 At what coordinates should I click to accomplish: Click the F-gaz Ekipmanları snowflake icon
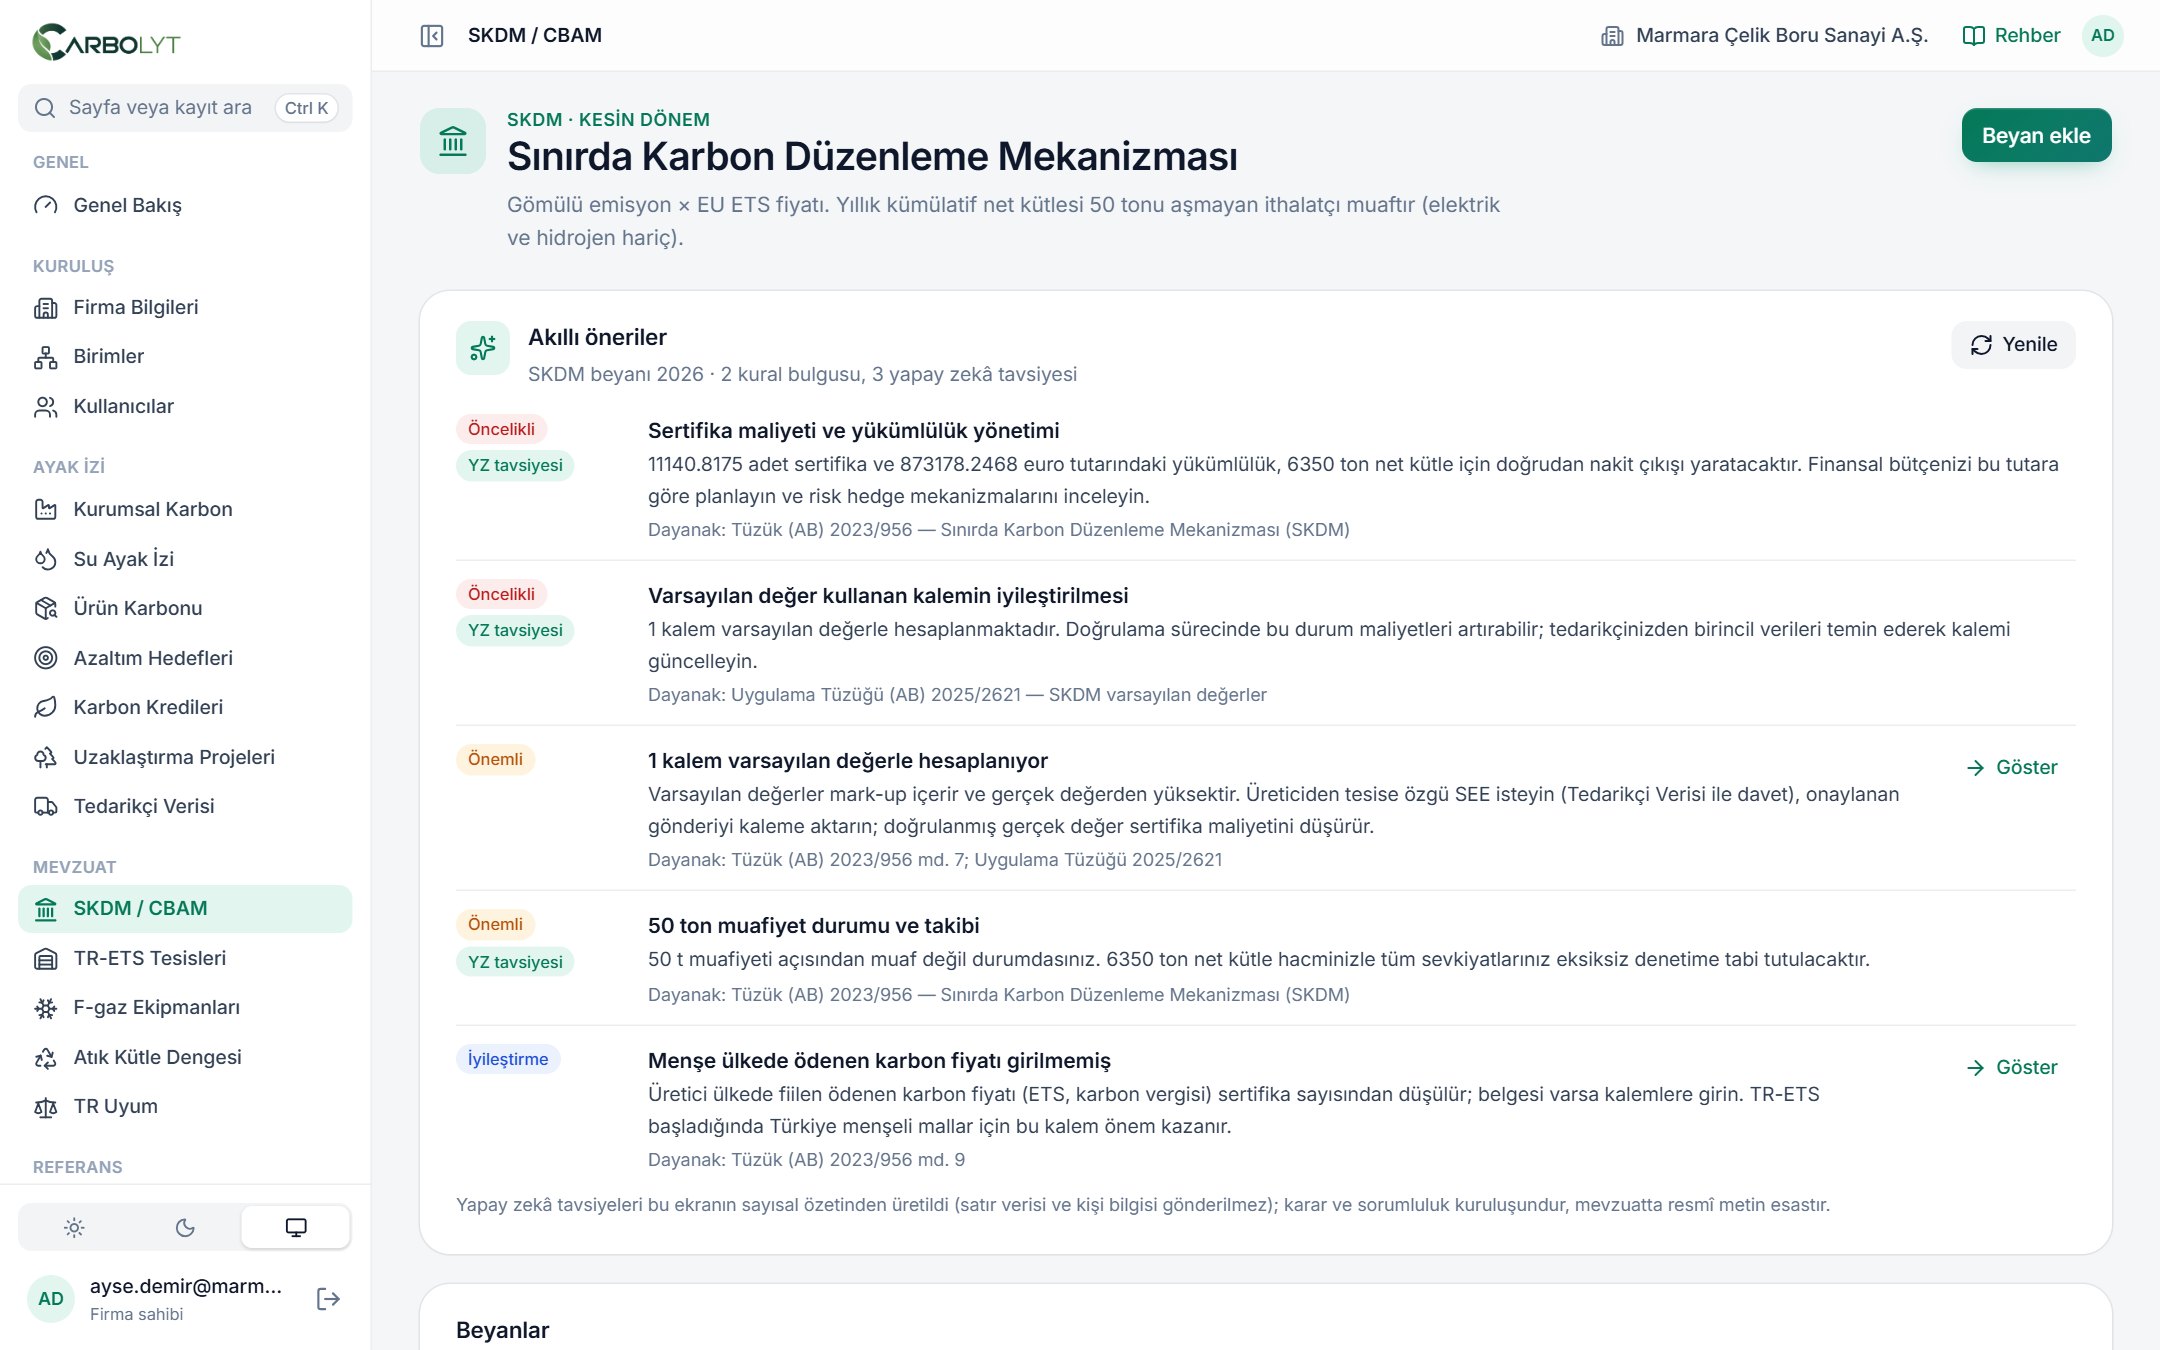point(46,1008)
